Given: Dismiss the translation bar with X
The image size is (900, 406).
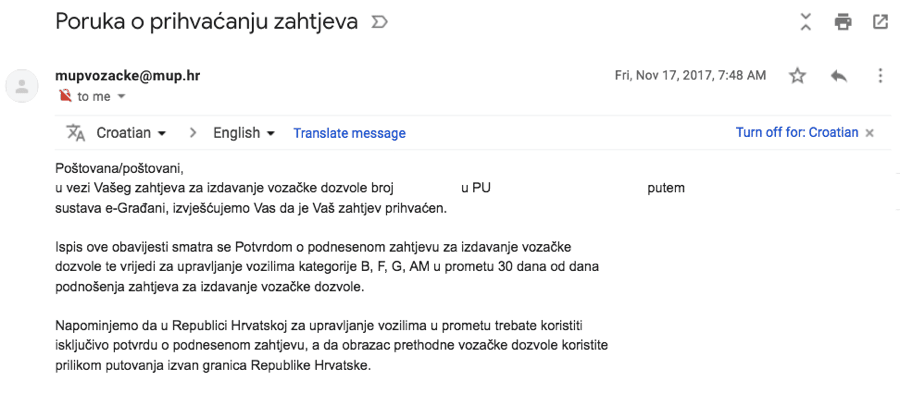Looking at the screenshot, I should tap(870, 133).
